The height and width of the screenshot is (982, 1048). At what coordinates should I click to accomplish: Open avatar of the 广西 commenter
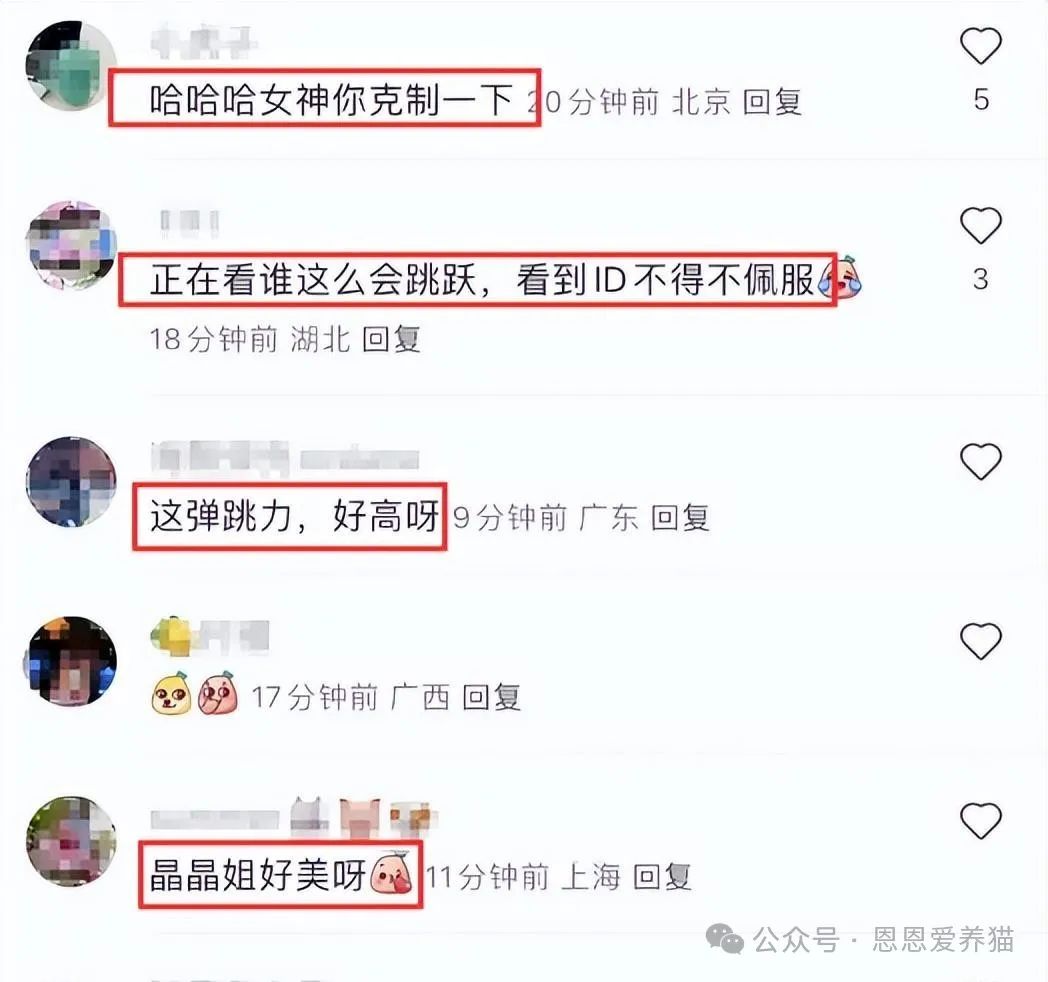(x=72, y=661)
